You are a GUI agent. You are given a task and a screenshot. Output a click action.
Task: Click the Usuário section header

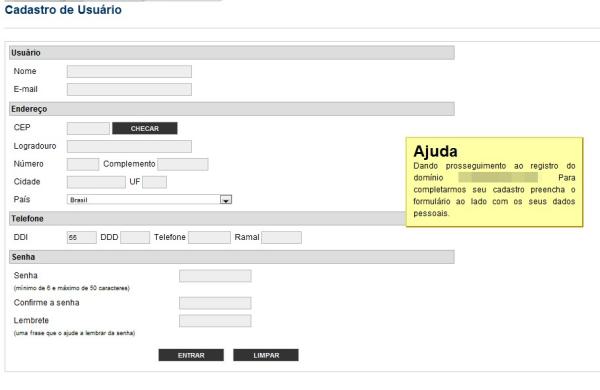tap(232, 53)
